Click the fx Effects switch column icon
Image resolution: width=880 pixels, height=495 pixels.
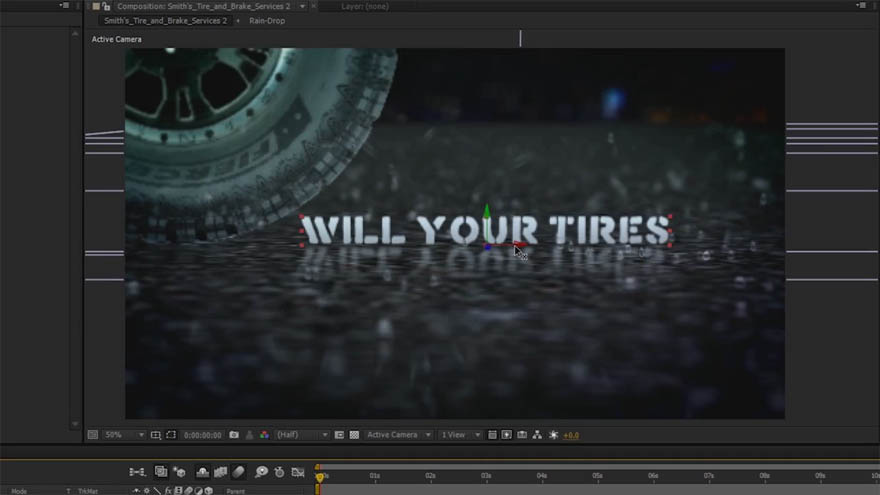coord(167,491)
